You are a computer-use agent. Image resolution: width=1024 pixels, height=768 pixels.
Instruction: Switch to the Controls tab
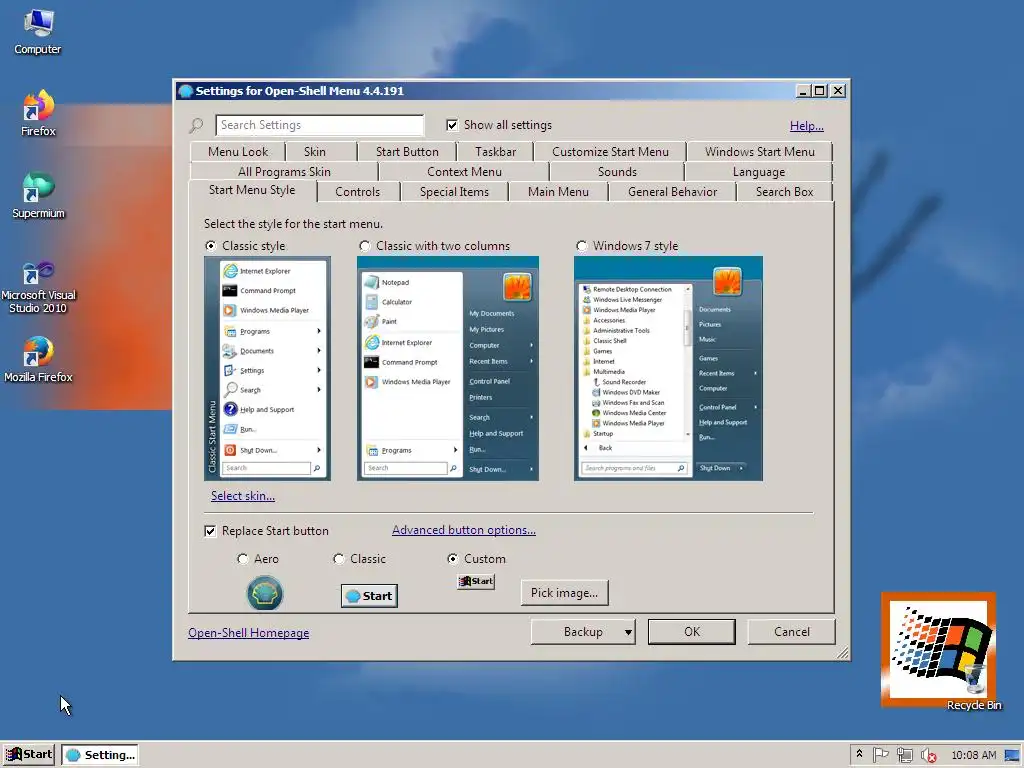tap(357, 192)
